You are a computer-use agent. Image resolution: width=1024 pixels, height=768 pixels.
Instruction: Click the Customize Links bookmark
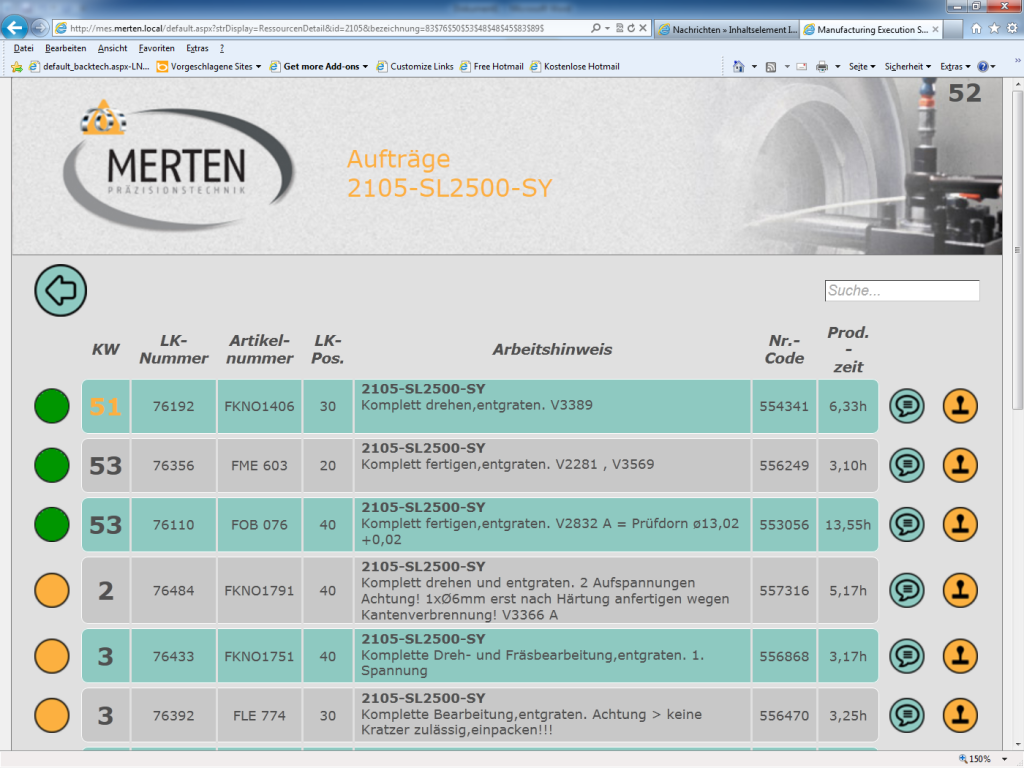click(421, 67)
